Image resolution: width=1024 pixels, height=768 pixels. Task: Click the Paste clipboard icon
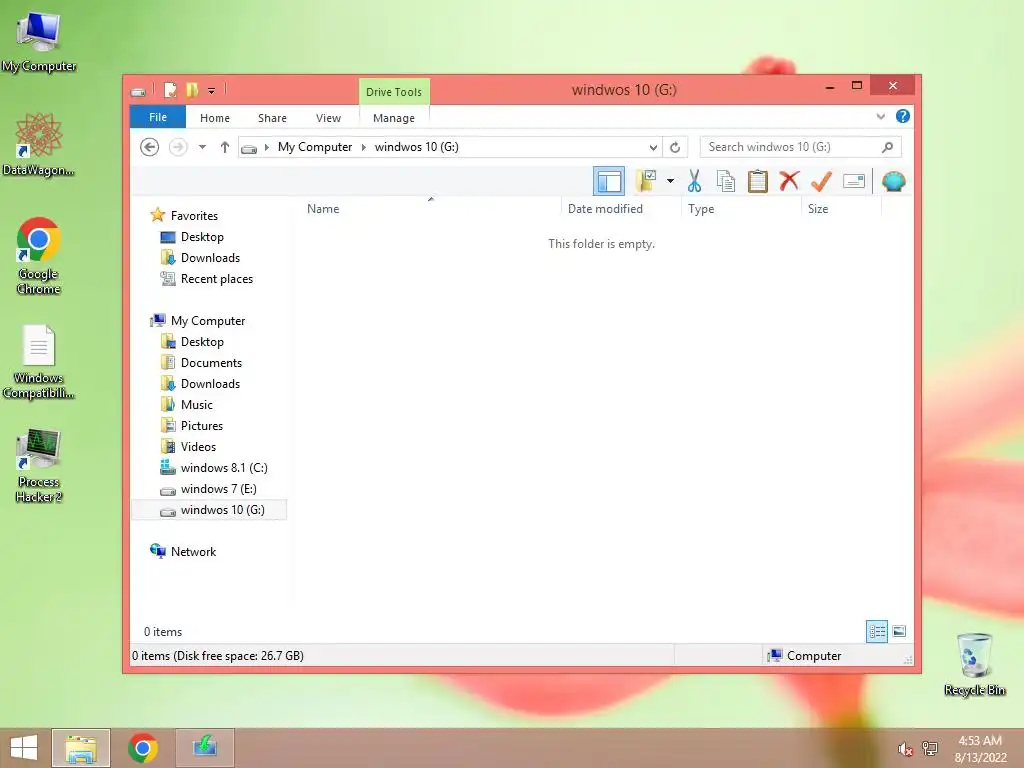pos(758,181)
